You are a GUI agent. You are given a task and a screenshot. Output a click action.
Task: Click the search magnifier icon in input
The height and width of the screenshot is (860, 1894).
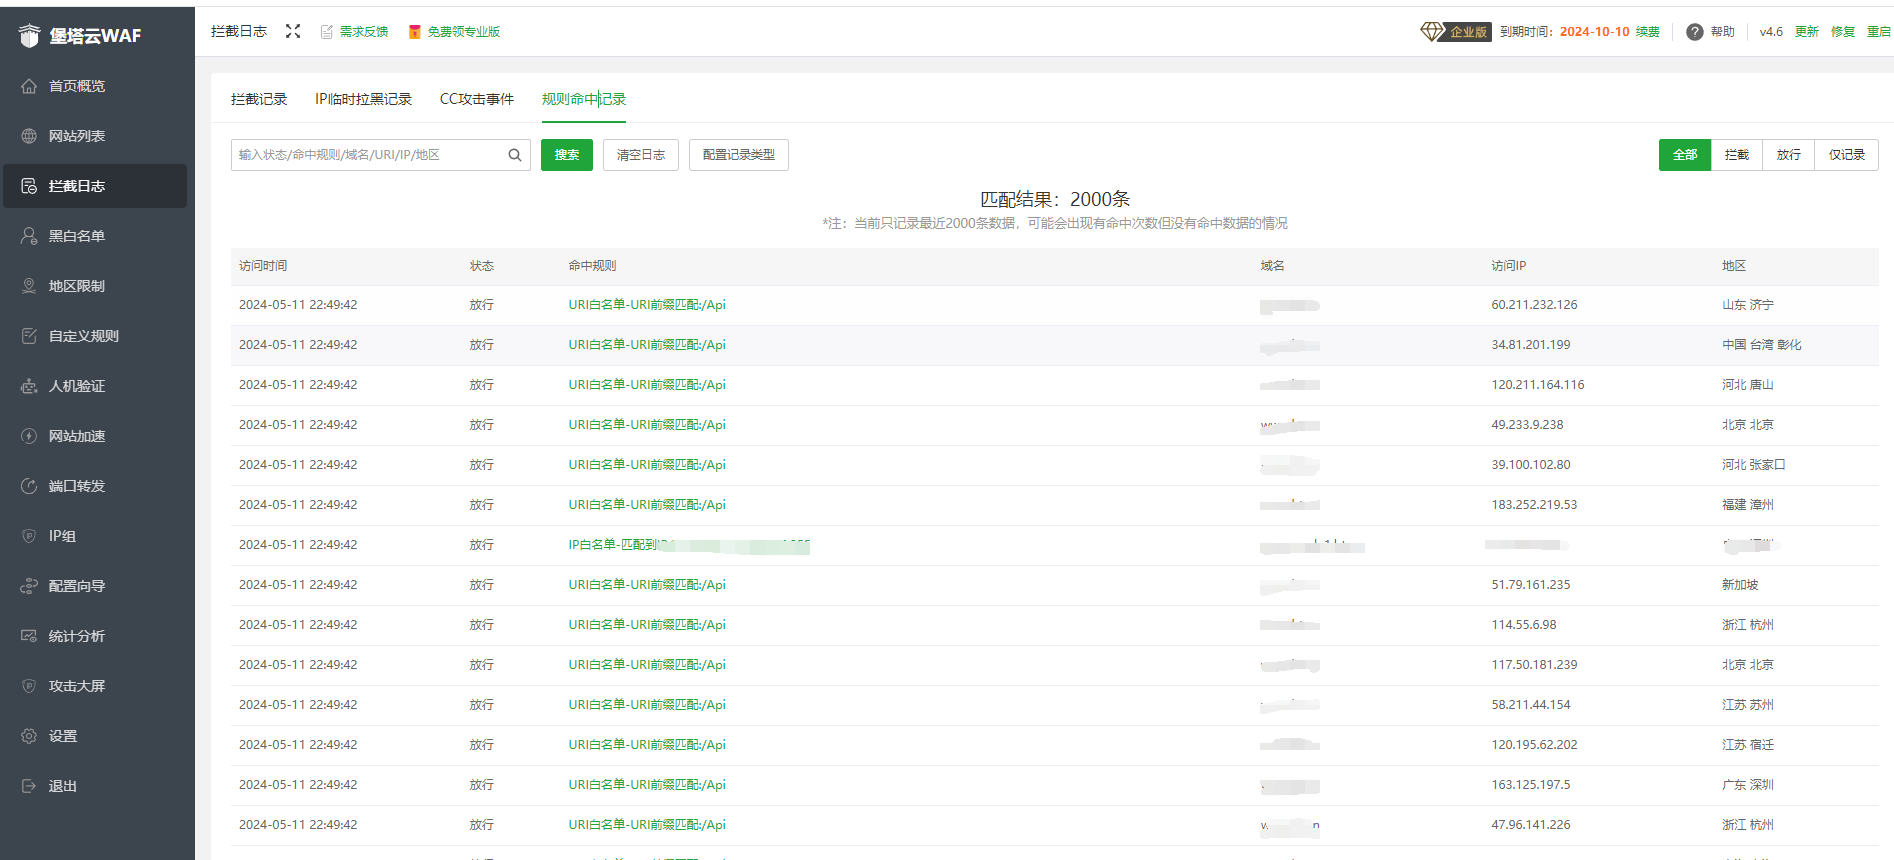pos(515,155)
